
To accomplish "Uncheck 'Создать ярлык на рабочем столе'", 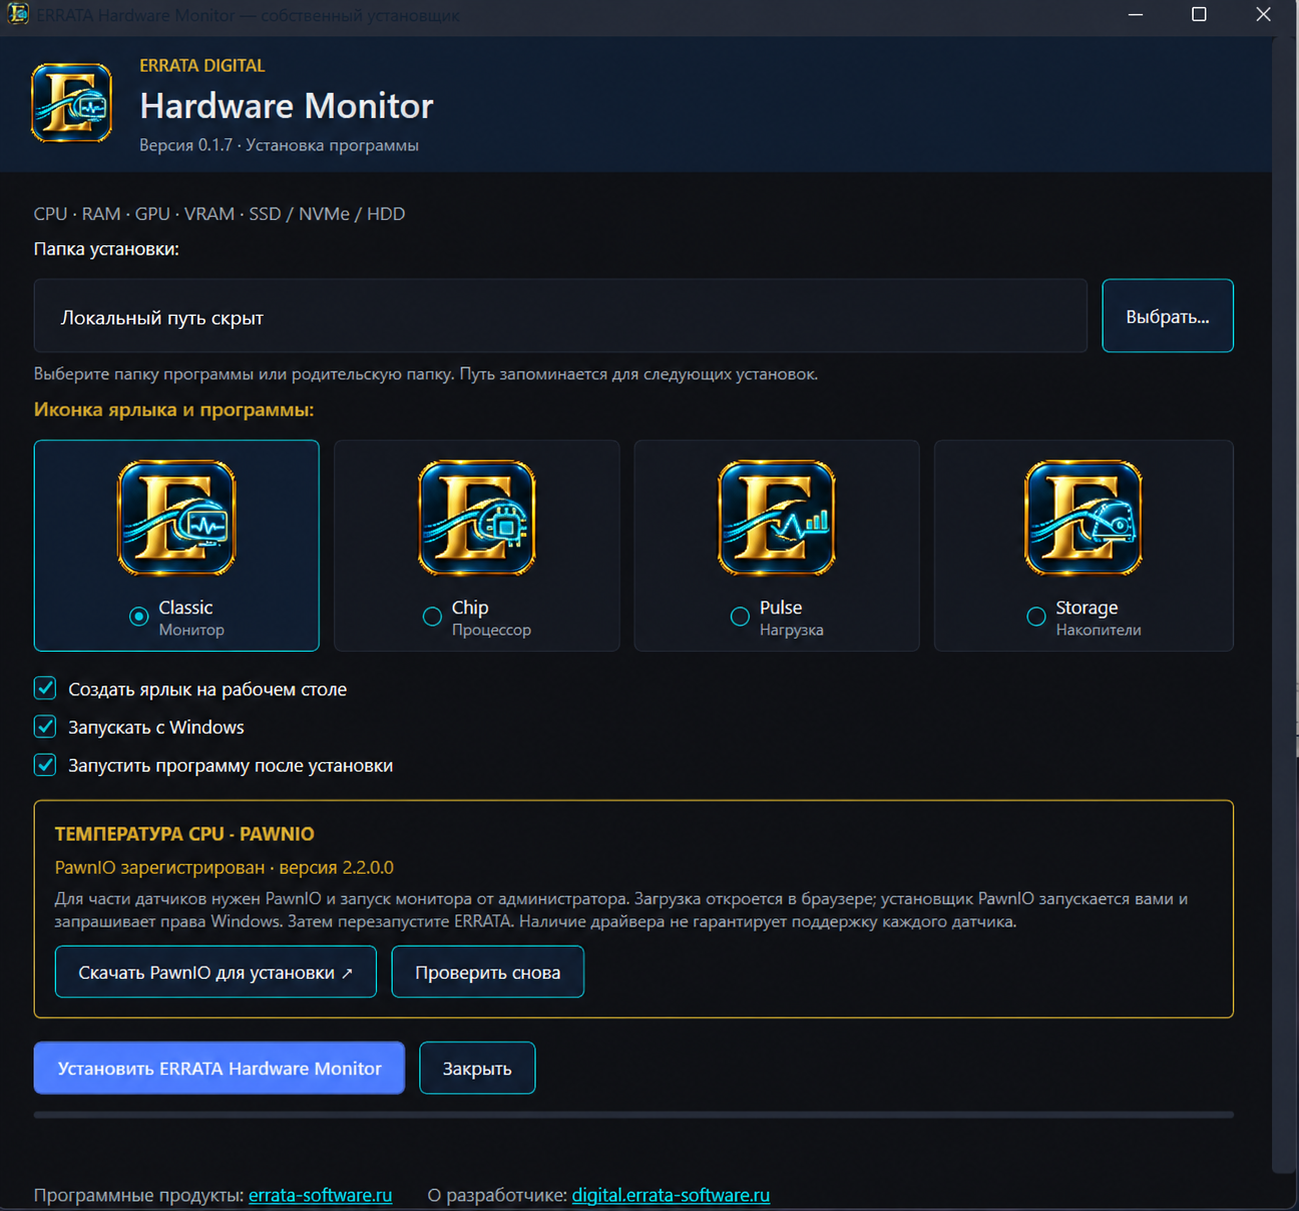I will point(45,688).
